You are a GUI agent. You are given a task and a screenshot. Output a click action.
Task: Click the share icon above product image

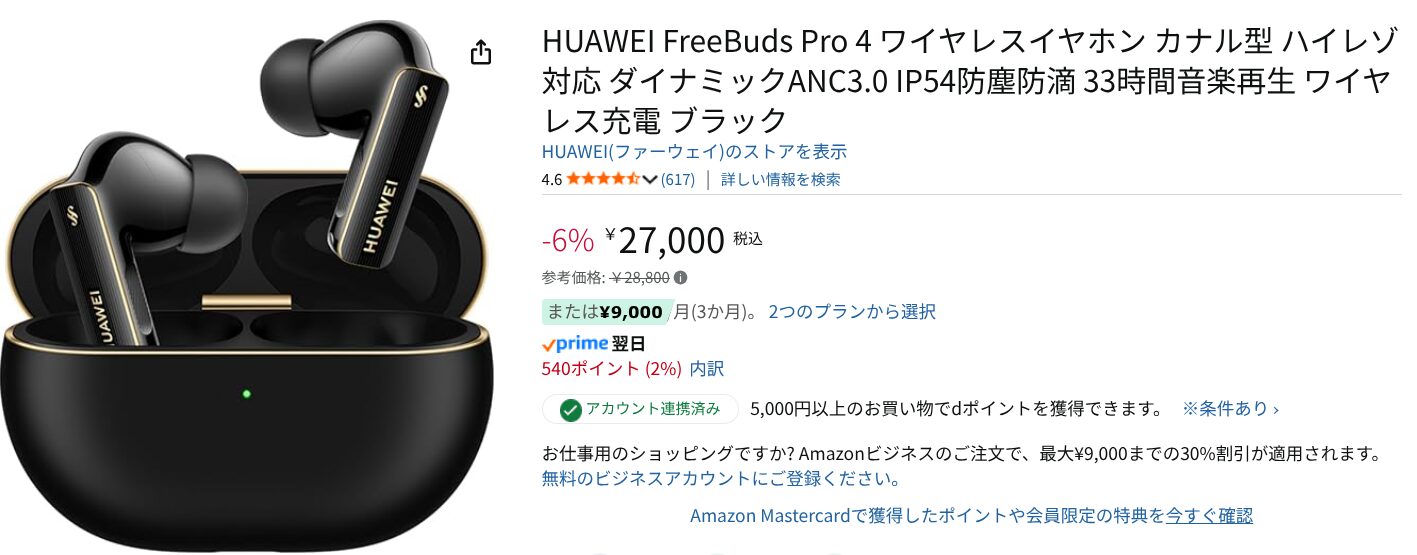pos(481,52)
